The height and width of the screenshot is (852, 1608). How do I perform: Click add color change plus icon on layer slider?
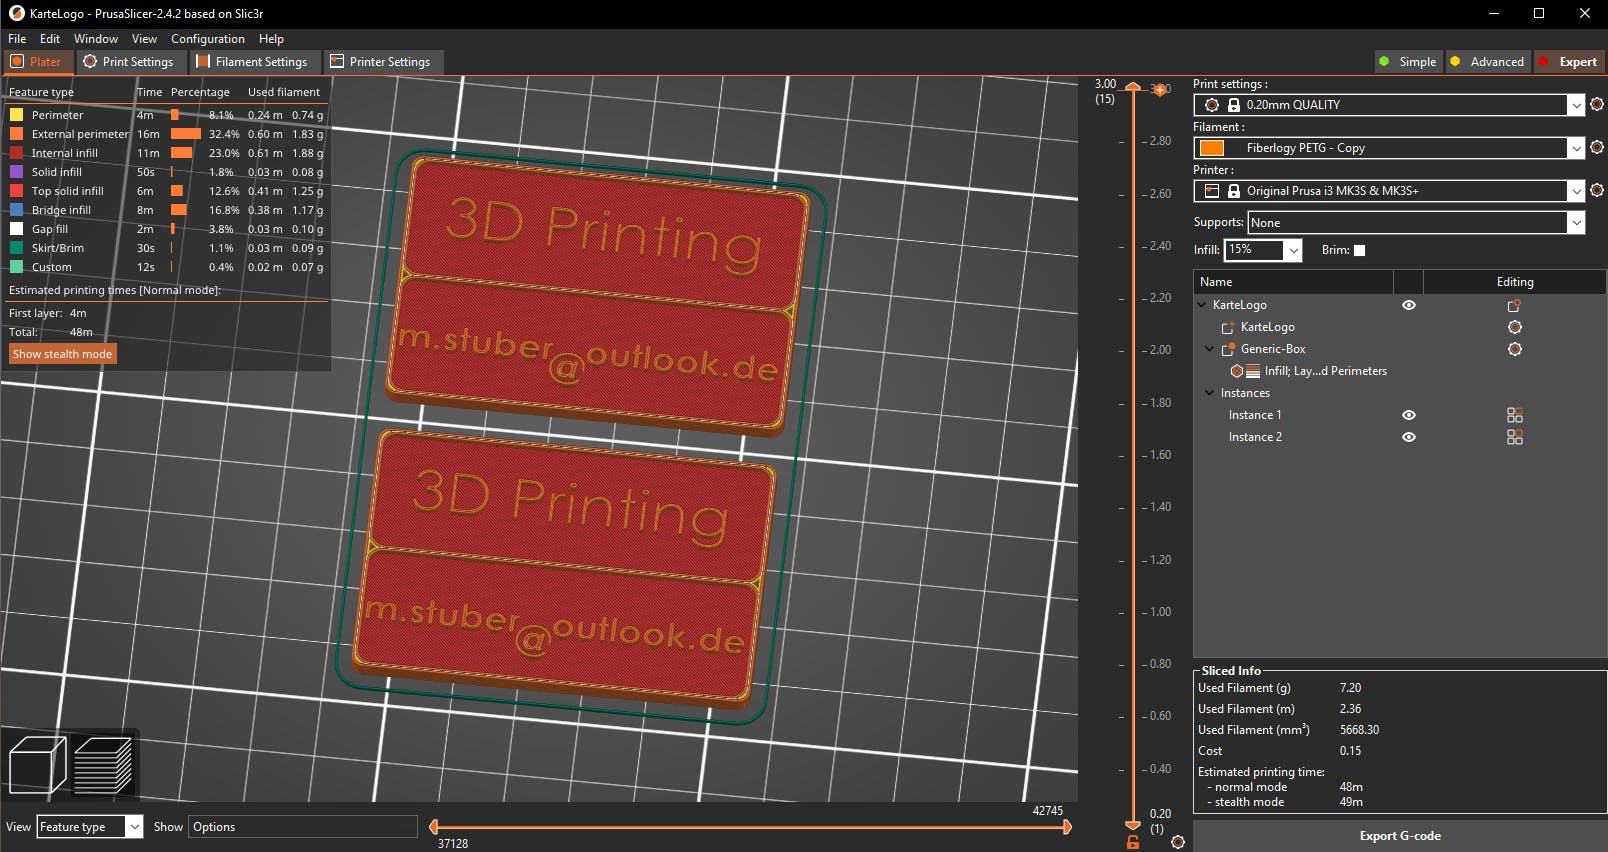[x=1160, y=90]
